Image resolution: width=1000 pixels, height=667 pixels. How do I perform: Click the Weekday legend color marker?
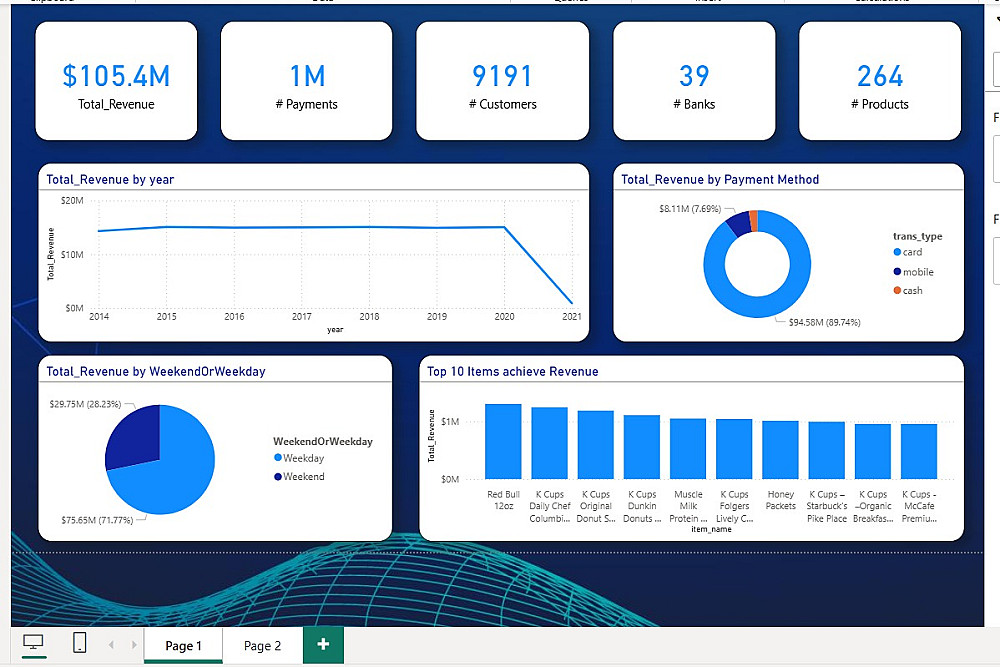(277, 457)
